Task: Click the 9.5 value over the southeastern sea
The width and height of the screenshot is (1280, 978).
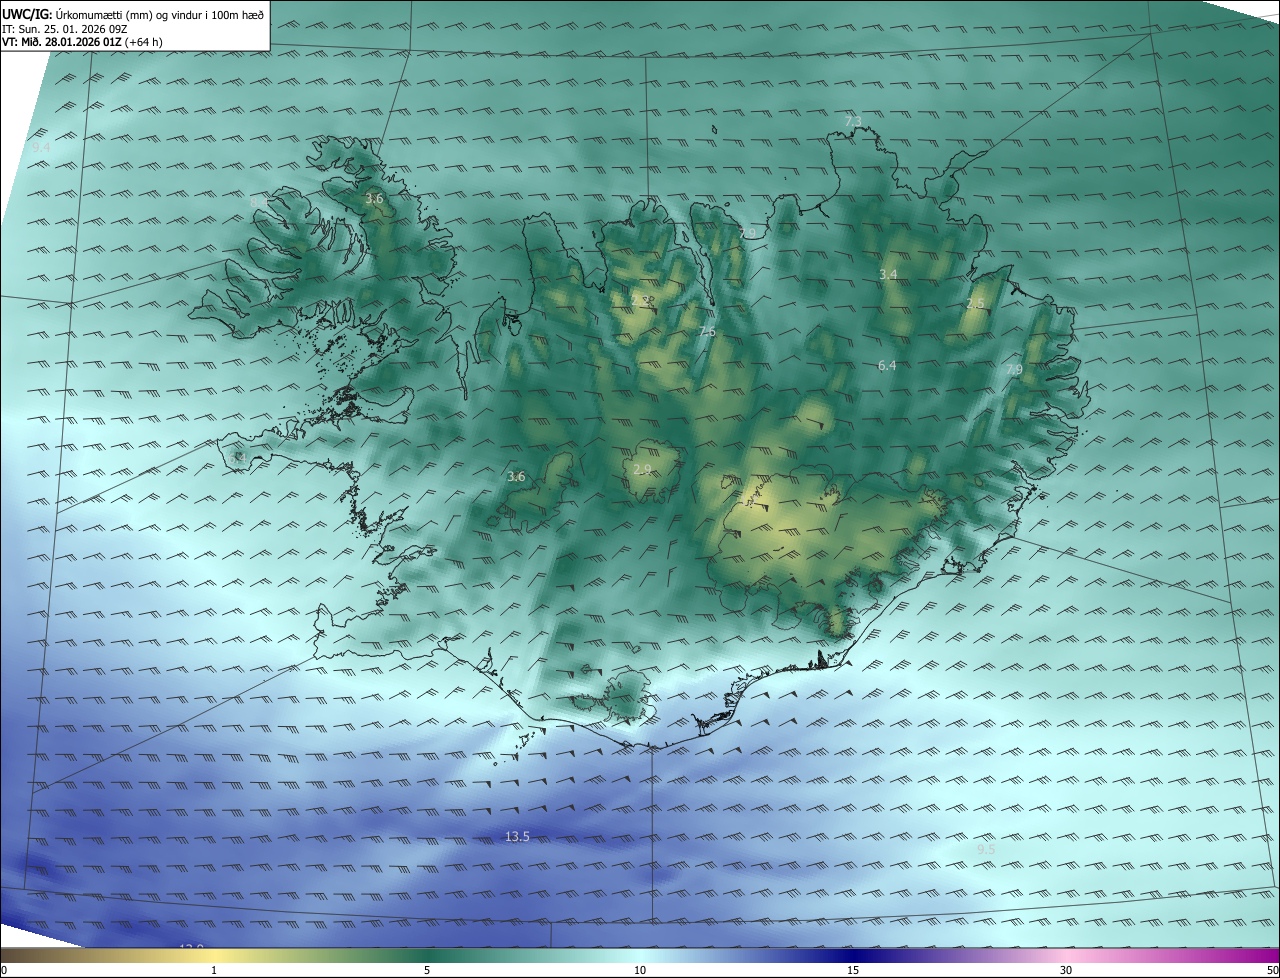Action: point(986,849)
